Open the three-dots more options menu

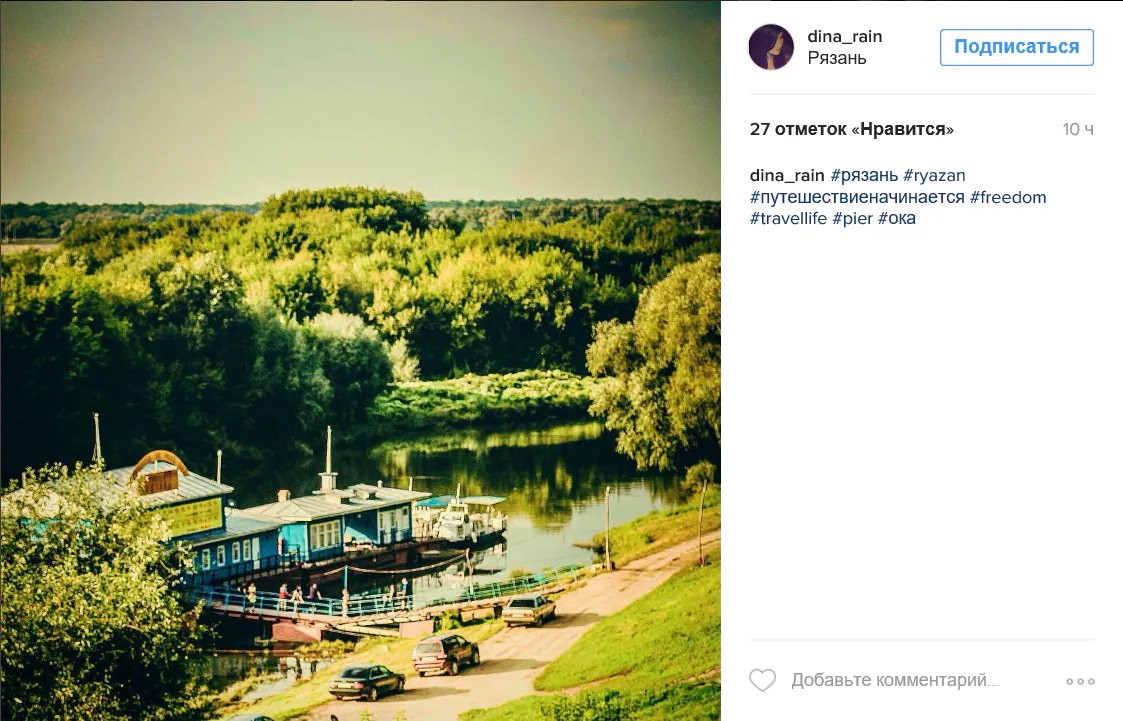coord(1080,681)
